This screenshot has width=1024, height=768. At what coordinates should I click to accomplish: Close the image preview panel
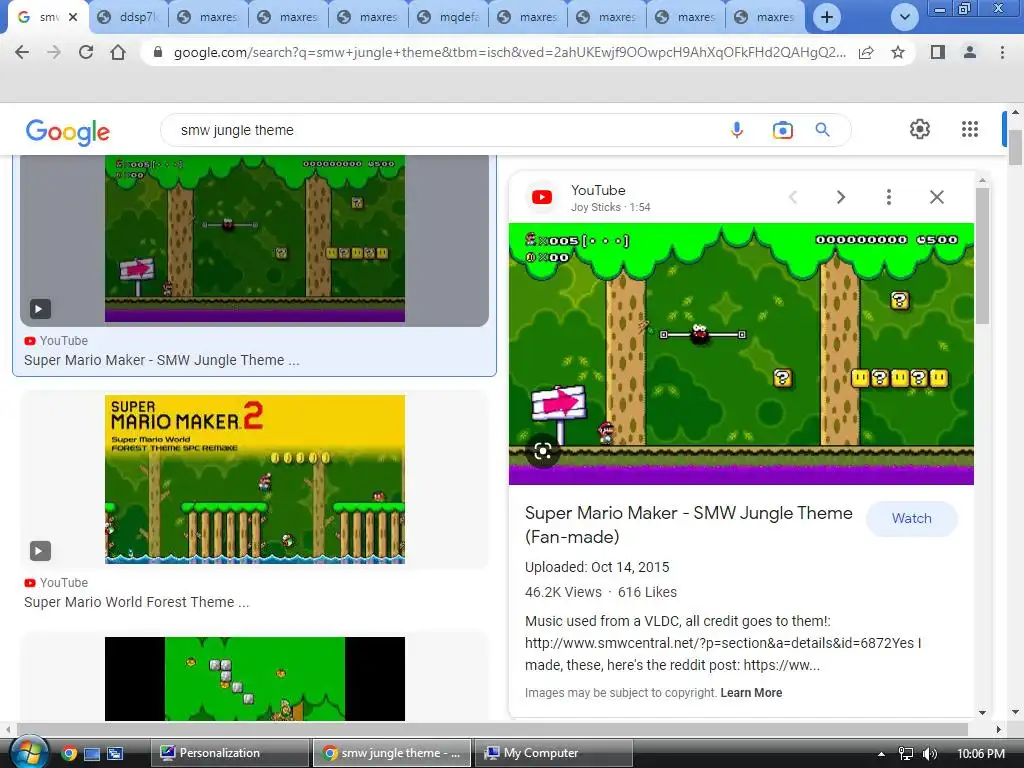click(x=936, y=197)
